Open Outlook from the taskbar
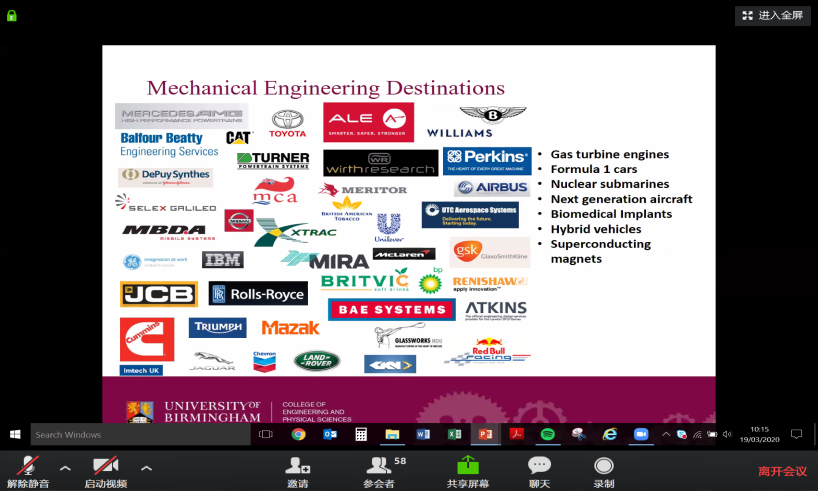818x491 pixels. (330, 434)
